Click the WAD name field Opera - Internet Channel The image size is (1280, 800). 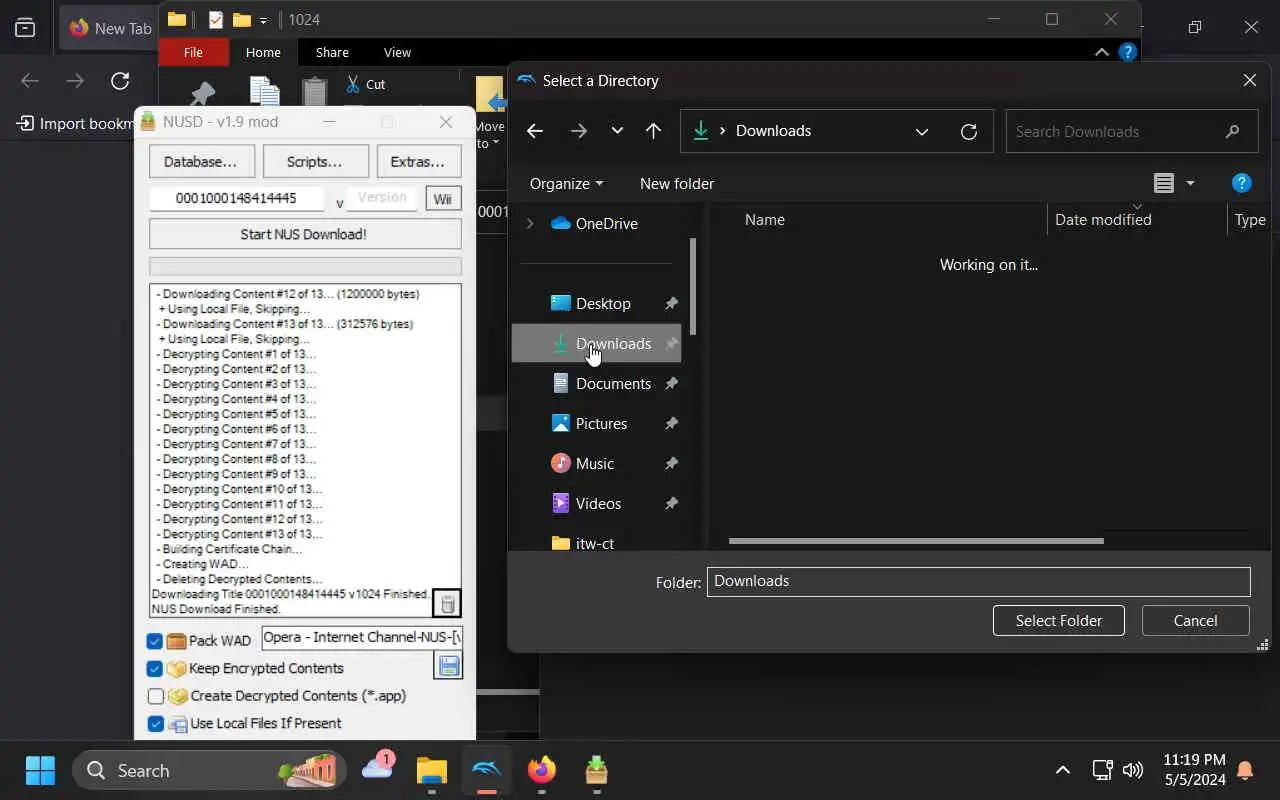point(362,637)
